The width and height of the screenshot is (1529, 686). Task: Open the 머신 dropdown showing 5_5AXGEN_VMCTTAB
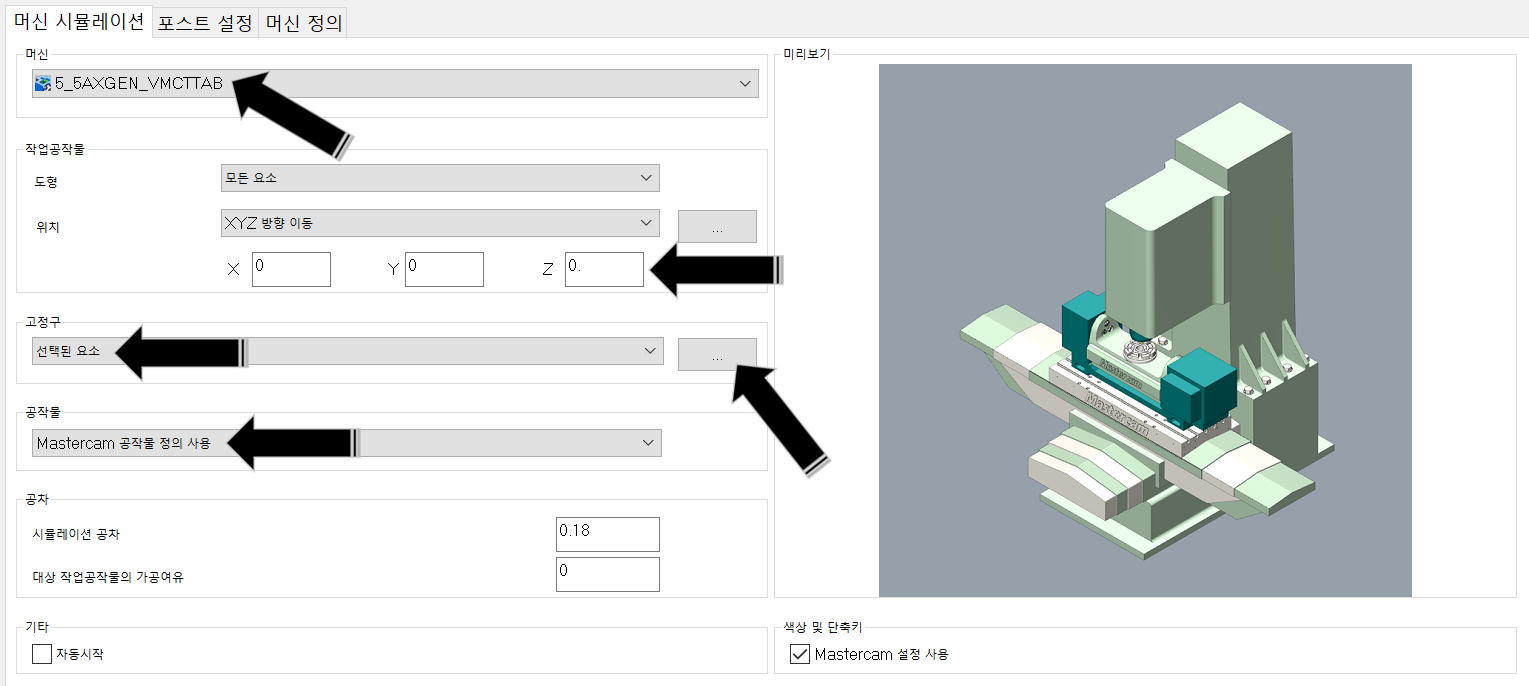pyautogui.click(x=395, y=84)
